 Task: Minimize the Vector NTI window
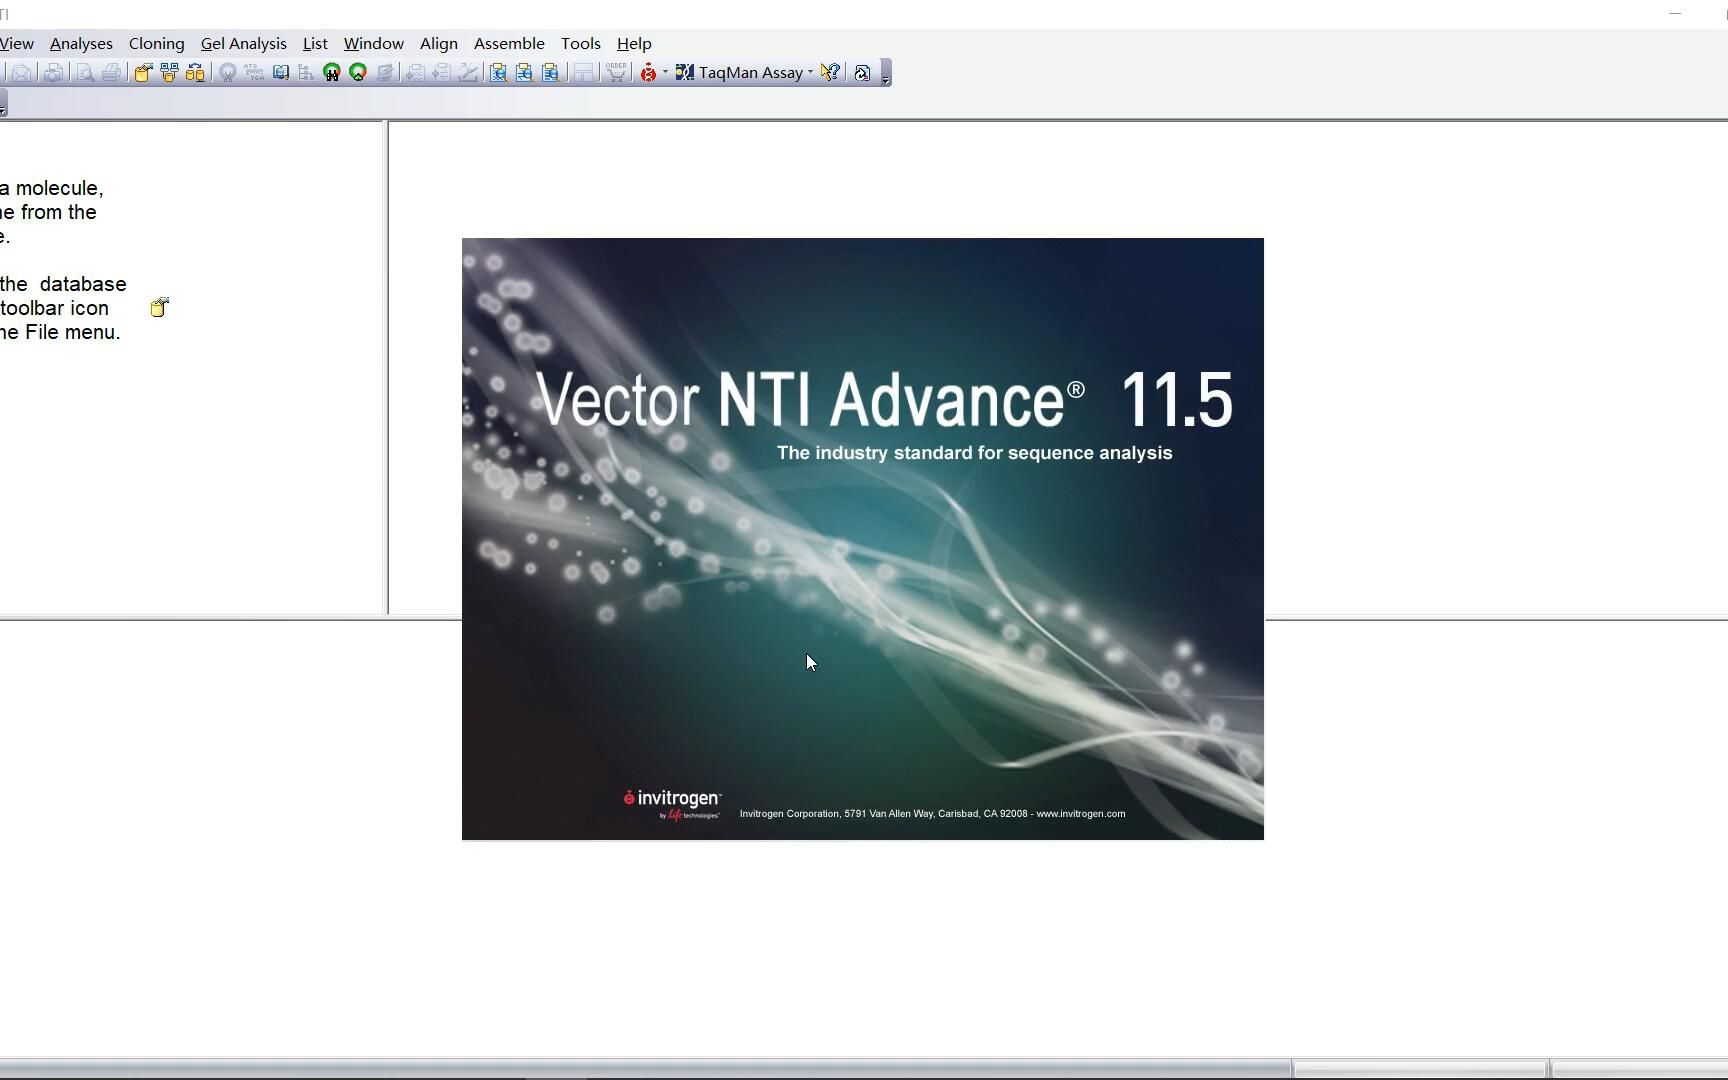(1675, 13)
